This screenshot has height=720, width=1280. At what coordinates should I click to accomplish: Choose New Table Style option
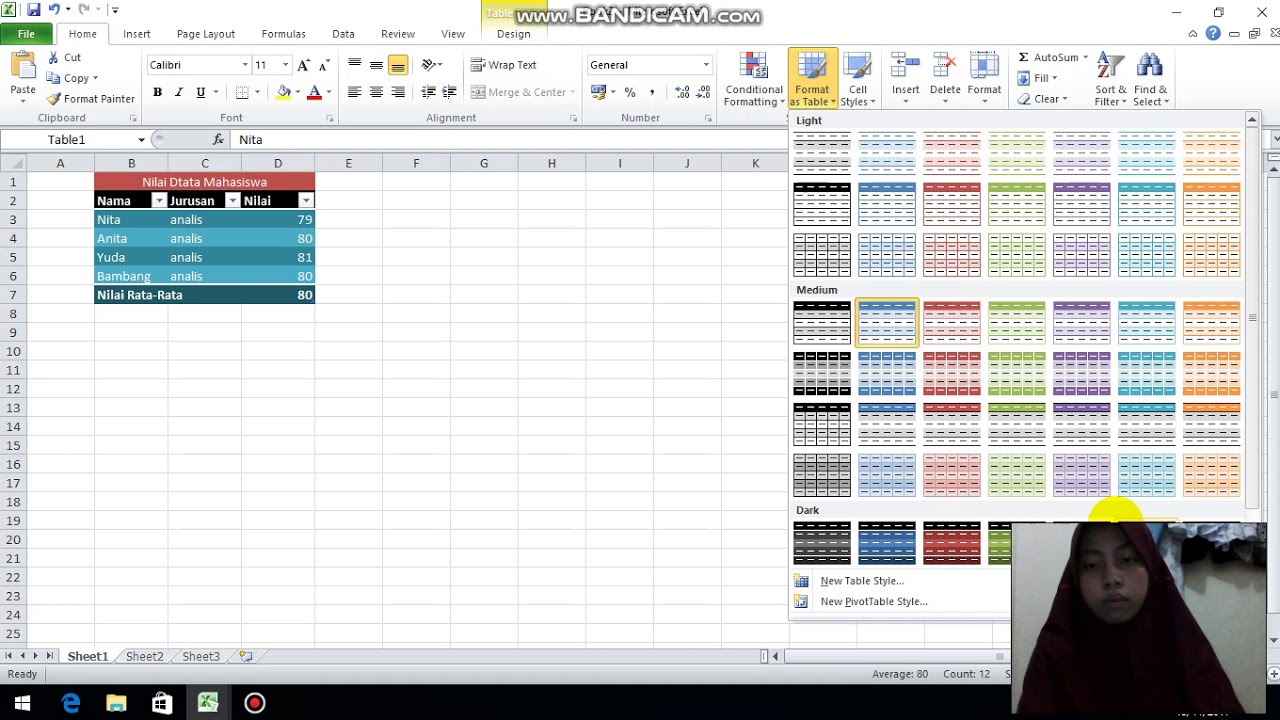[862, 581]
